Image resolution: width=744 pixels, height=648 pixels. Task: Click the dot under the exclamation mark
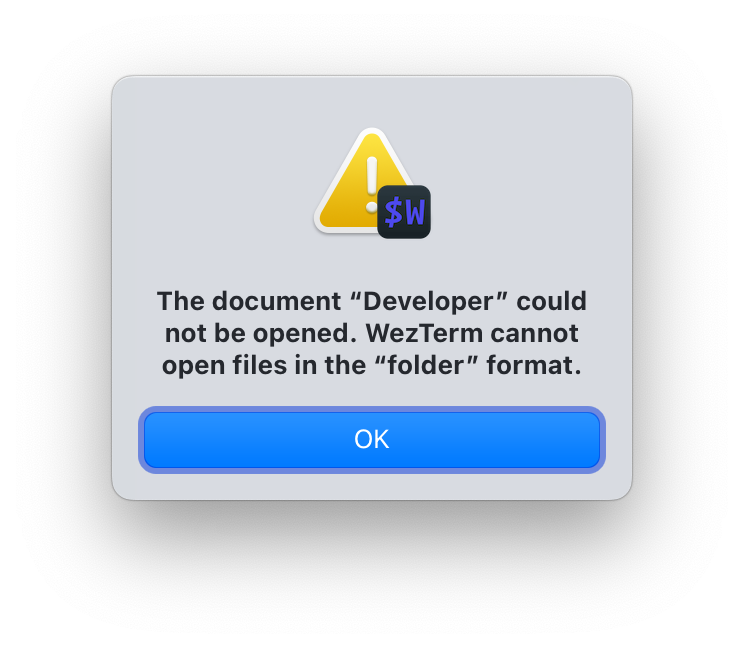tap(371, 207)
